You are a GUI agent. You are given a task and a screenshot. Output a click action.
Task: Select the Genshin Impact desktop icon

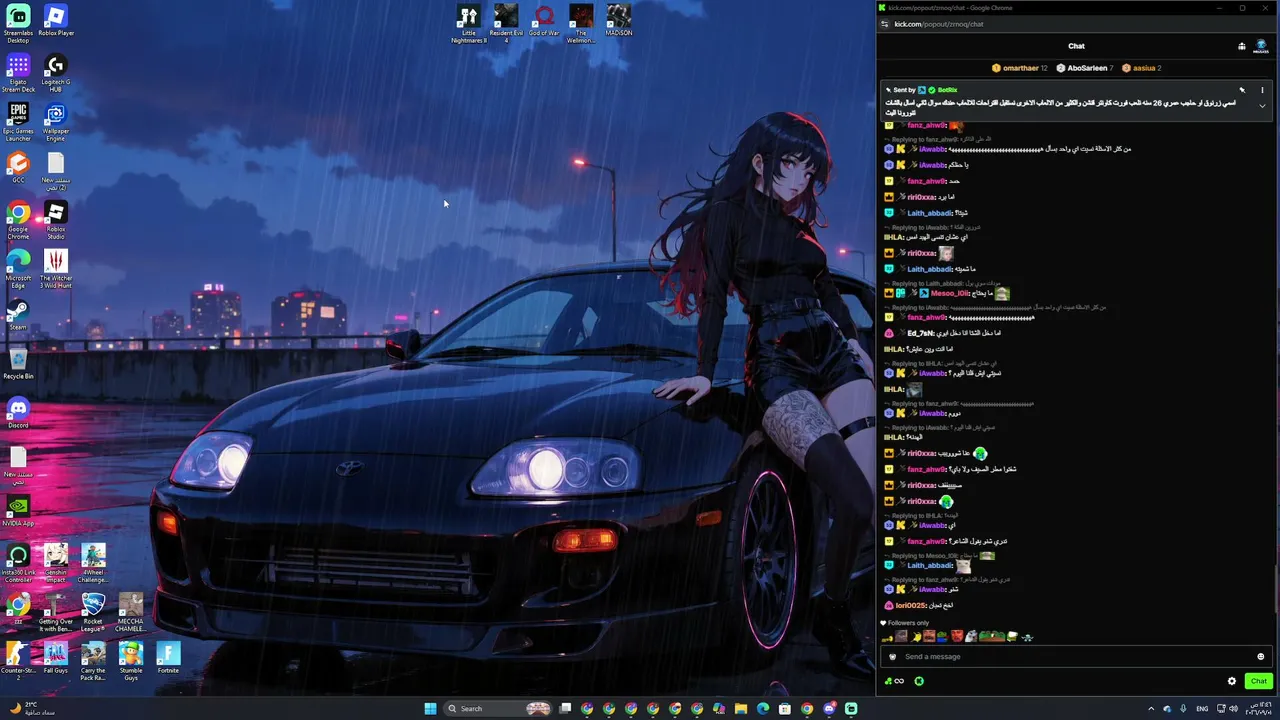point(56,563)
